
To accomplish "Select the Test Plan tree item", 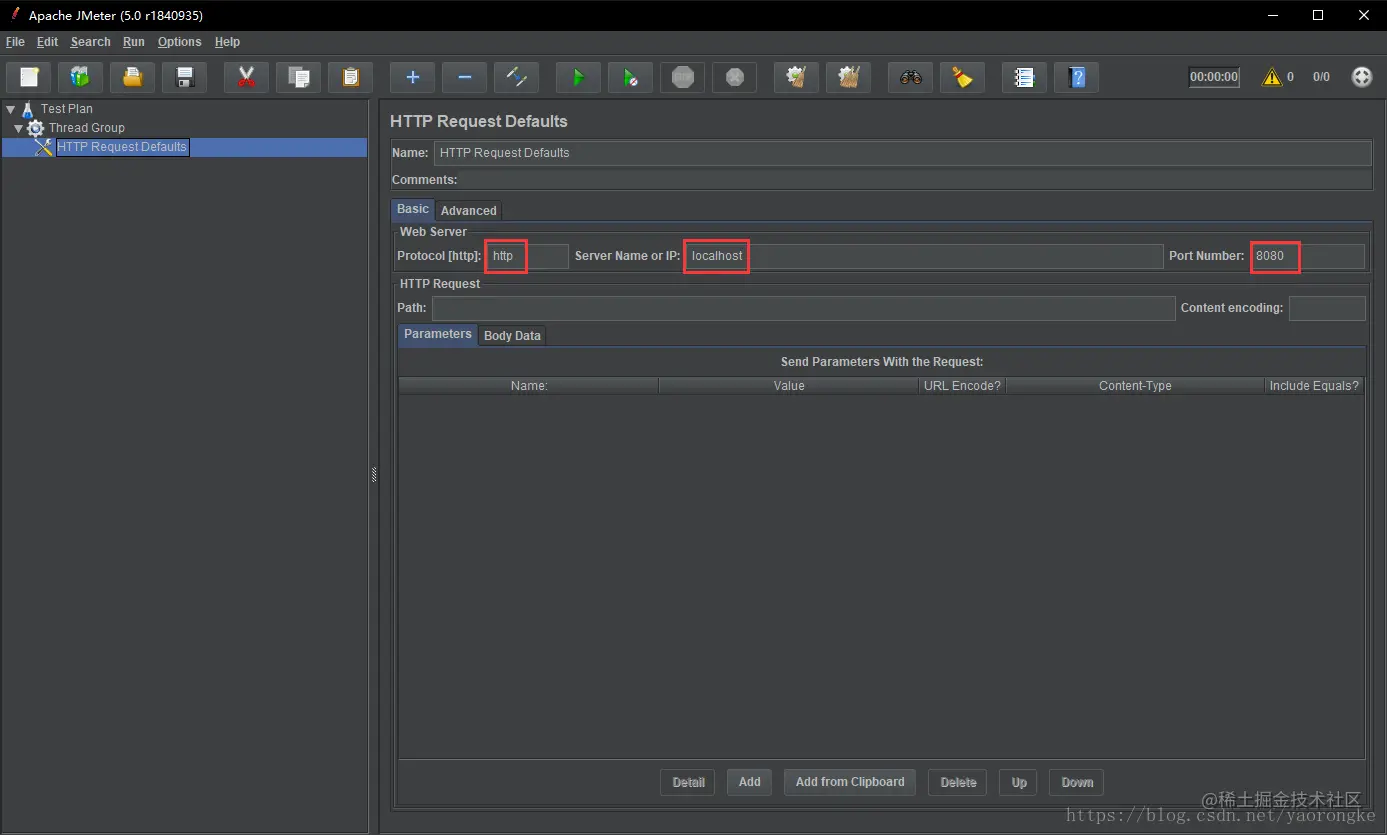I will pos(67,109).
